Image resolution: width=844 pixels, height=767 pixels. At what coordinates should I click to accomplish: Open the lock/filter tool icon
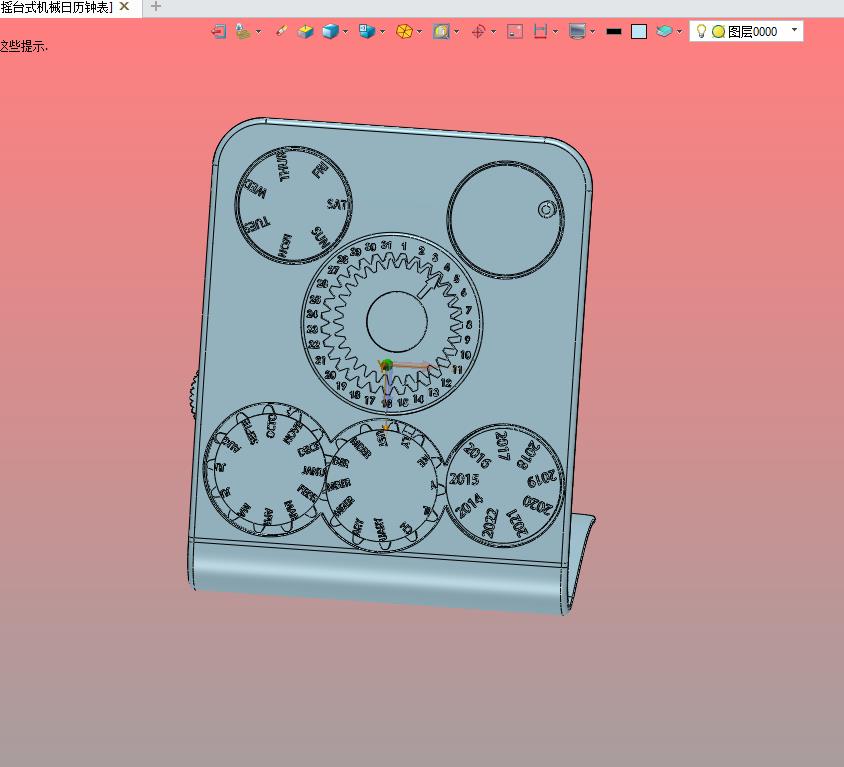pos(243,32)
